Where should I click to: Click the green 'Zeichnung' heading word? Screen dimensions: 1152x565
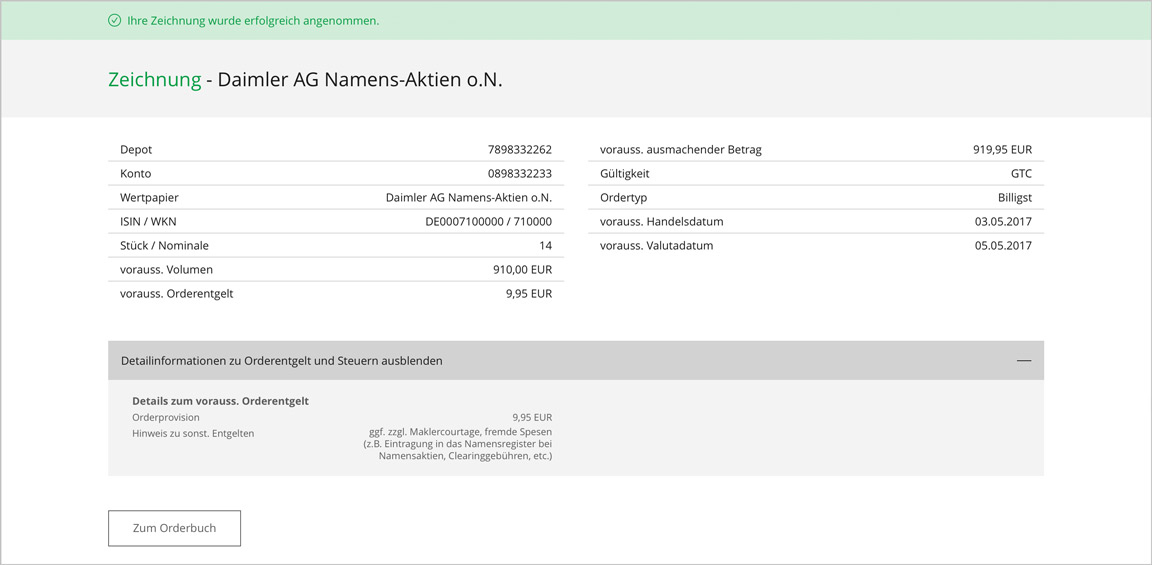[154, 80]
